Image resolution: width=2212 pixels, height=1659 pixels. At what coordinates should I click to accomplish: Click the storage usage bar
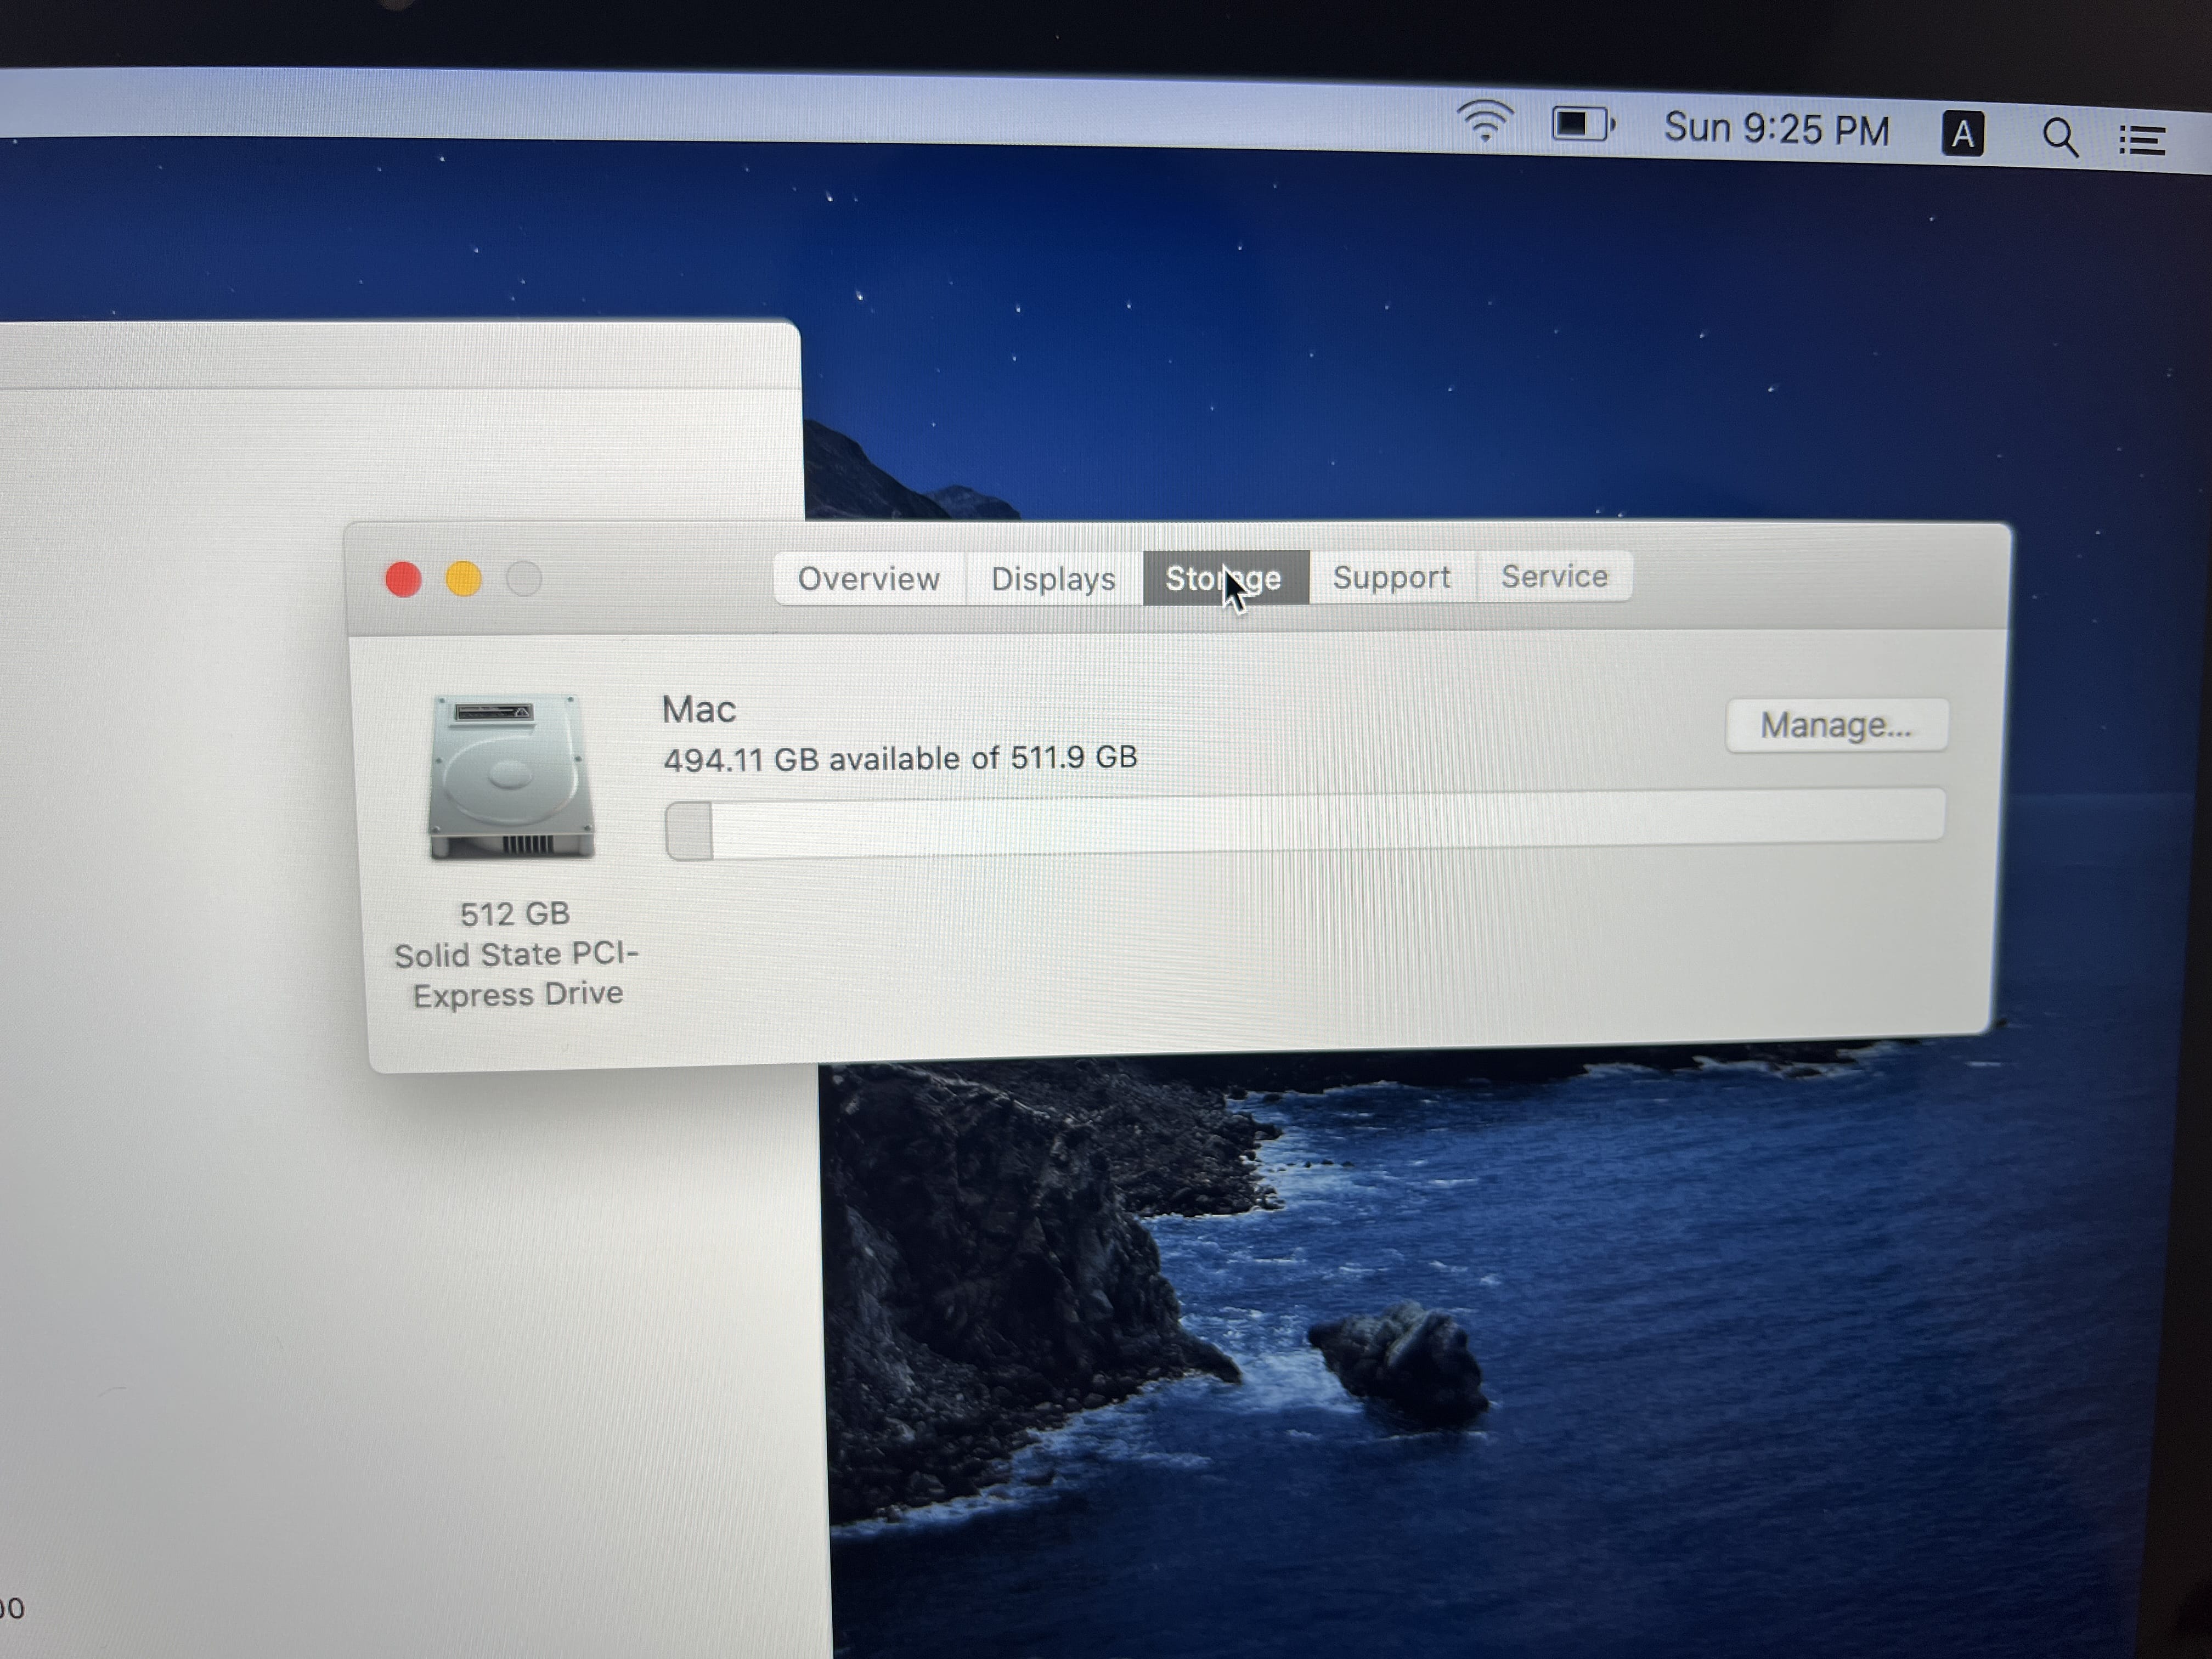(x=1305, y=824)
